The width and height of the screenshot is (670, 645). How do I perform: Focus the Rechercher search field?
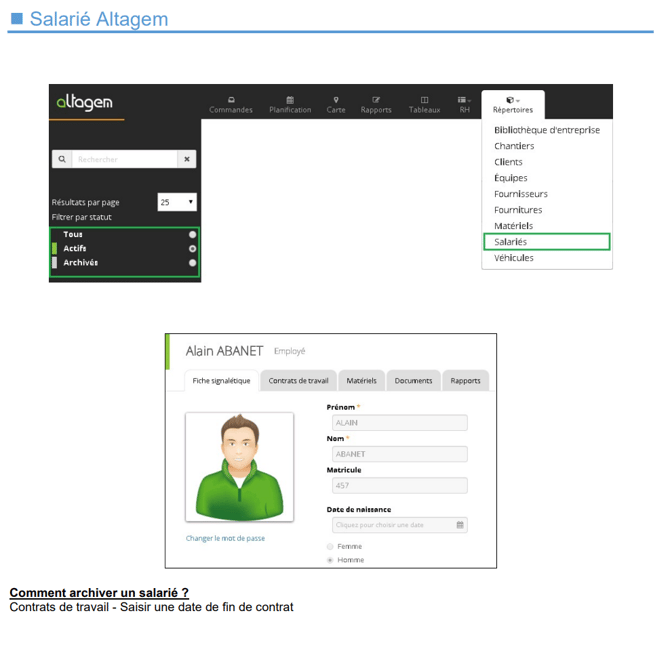pos(124,159)
